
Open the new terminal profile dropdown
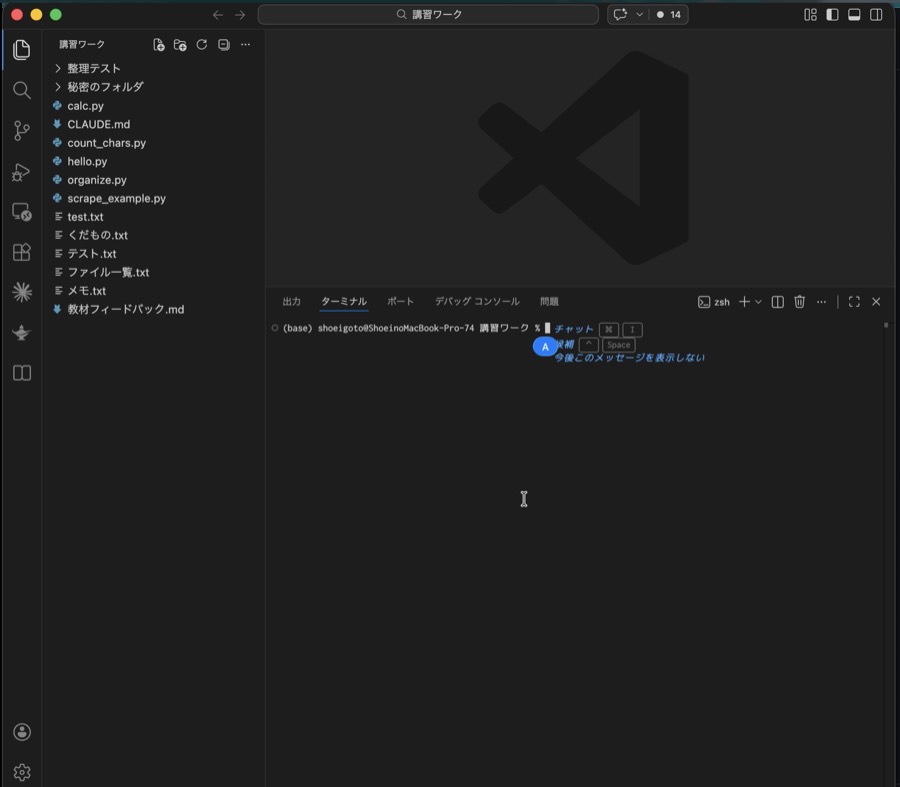click(x=758, y=302)
